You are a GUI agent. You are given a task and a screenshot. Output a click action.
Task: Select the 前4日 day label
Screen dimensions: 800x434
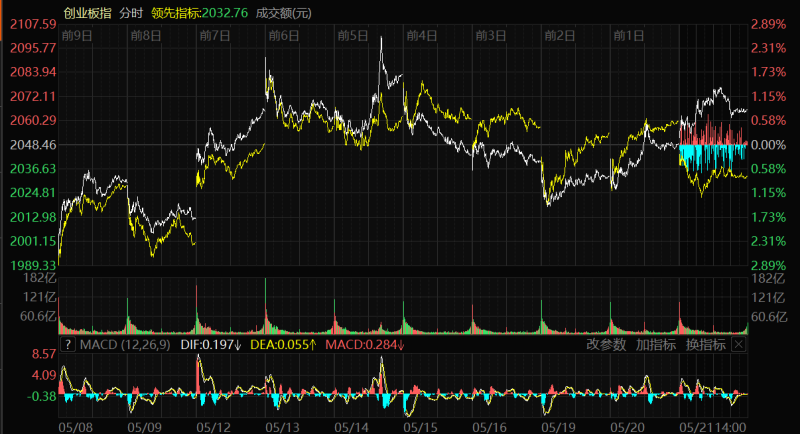[x=422, y=36]
